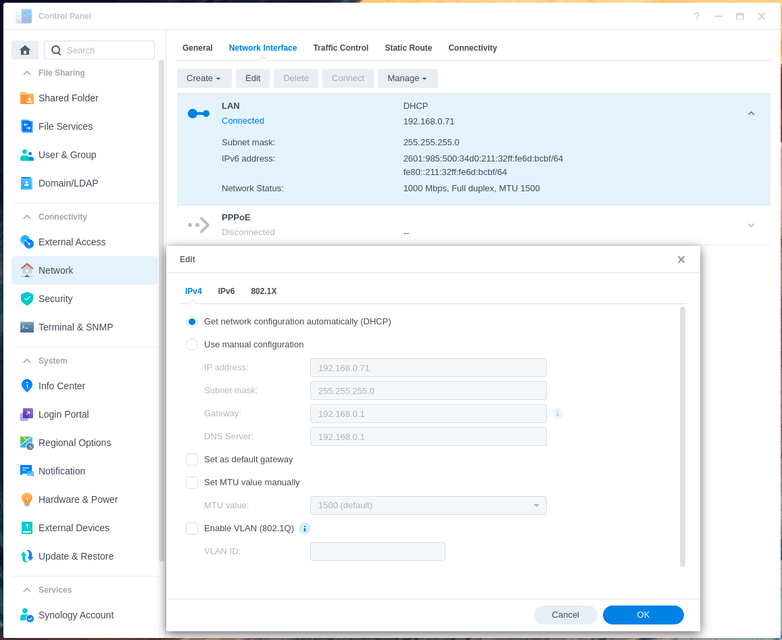
Task: Open User & Group icon
Action: click(x=26, y=155)
